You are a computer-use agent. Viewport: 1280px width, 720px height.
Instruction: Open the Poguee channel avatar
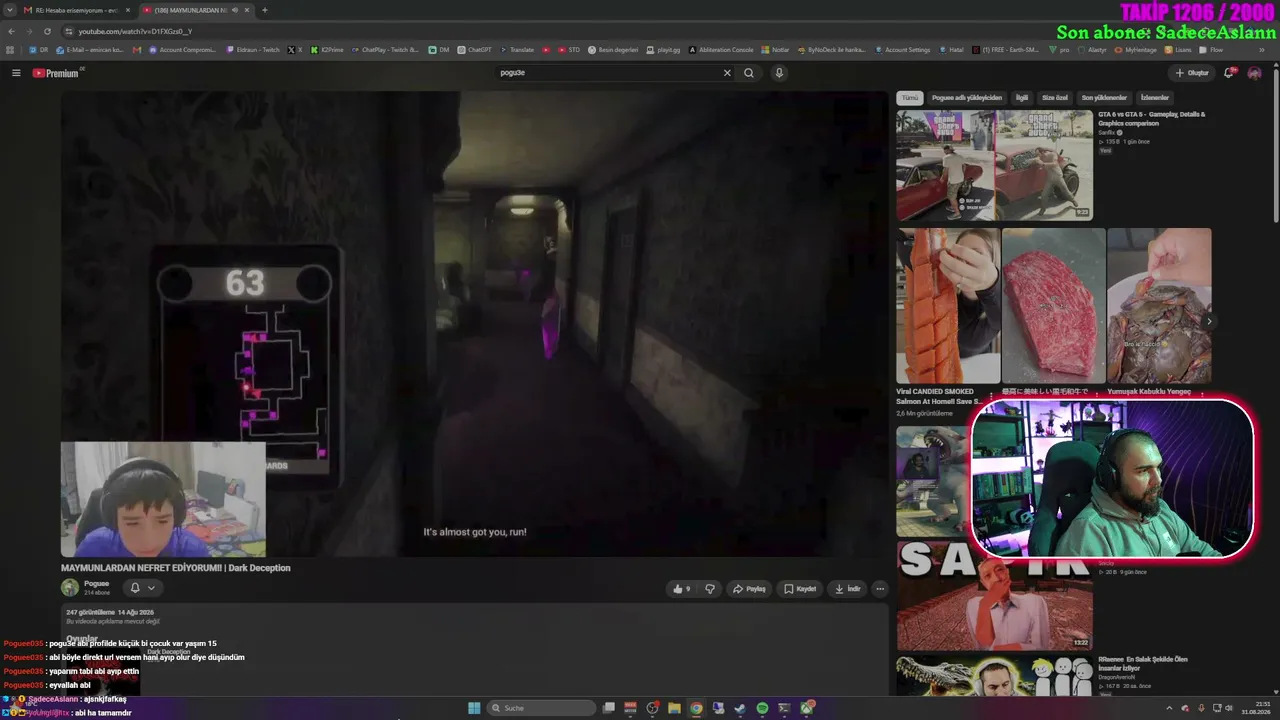[70, 588]
